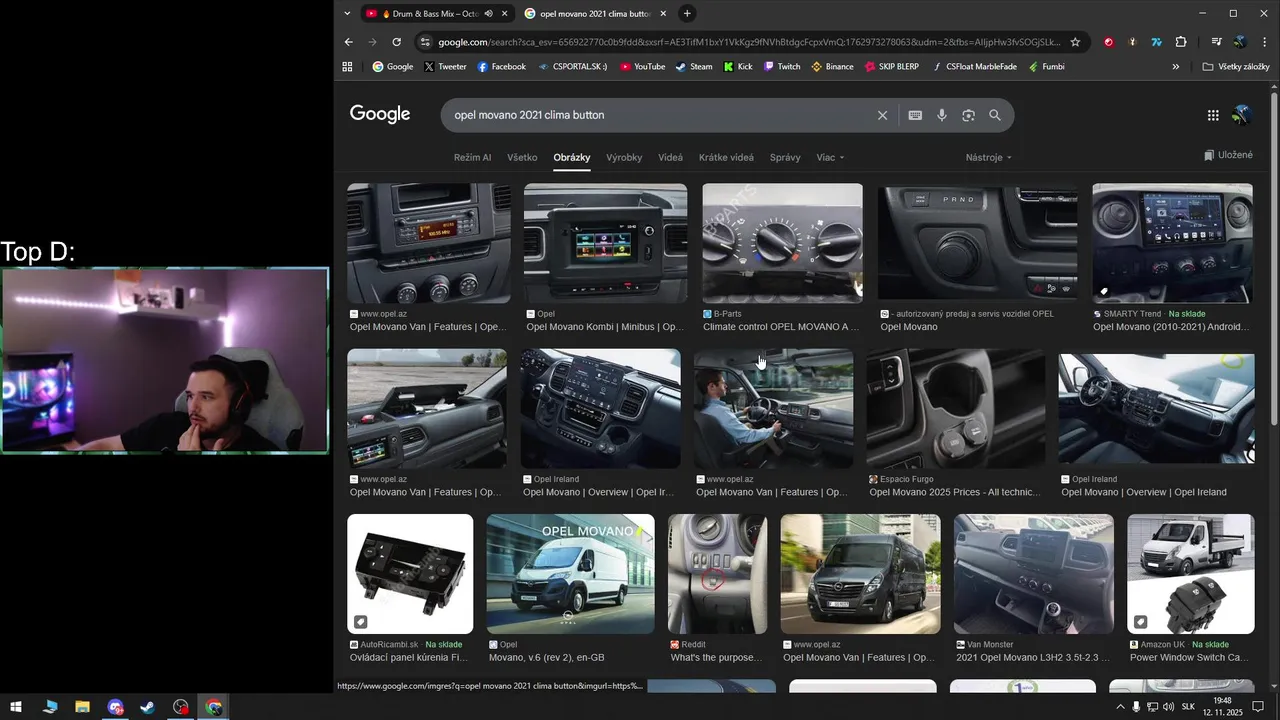Close the Drum & Bass Mix tab
The width and height of the screenshot is (1280, 720).
coord(504,14)
